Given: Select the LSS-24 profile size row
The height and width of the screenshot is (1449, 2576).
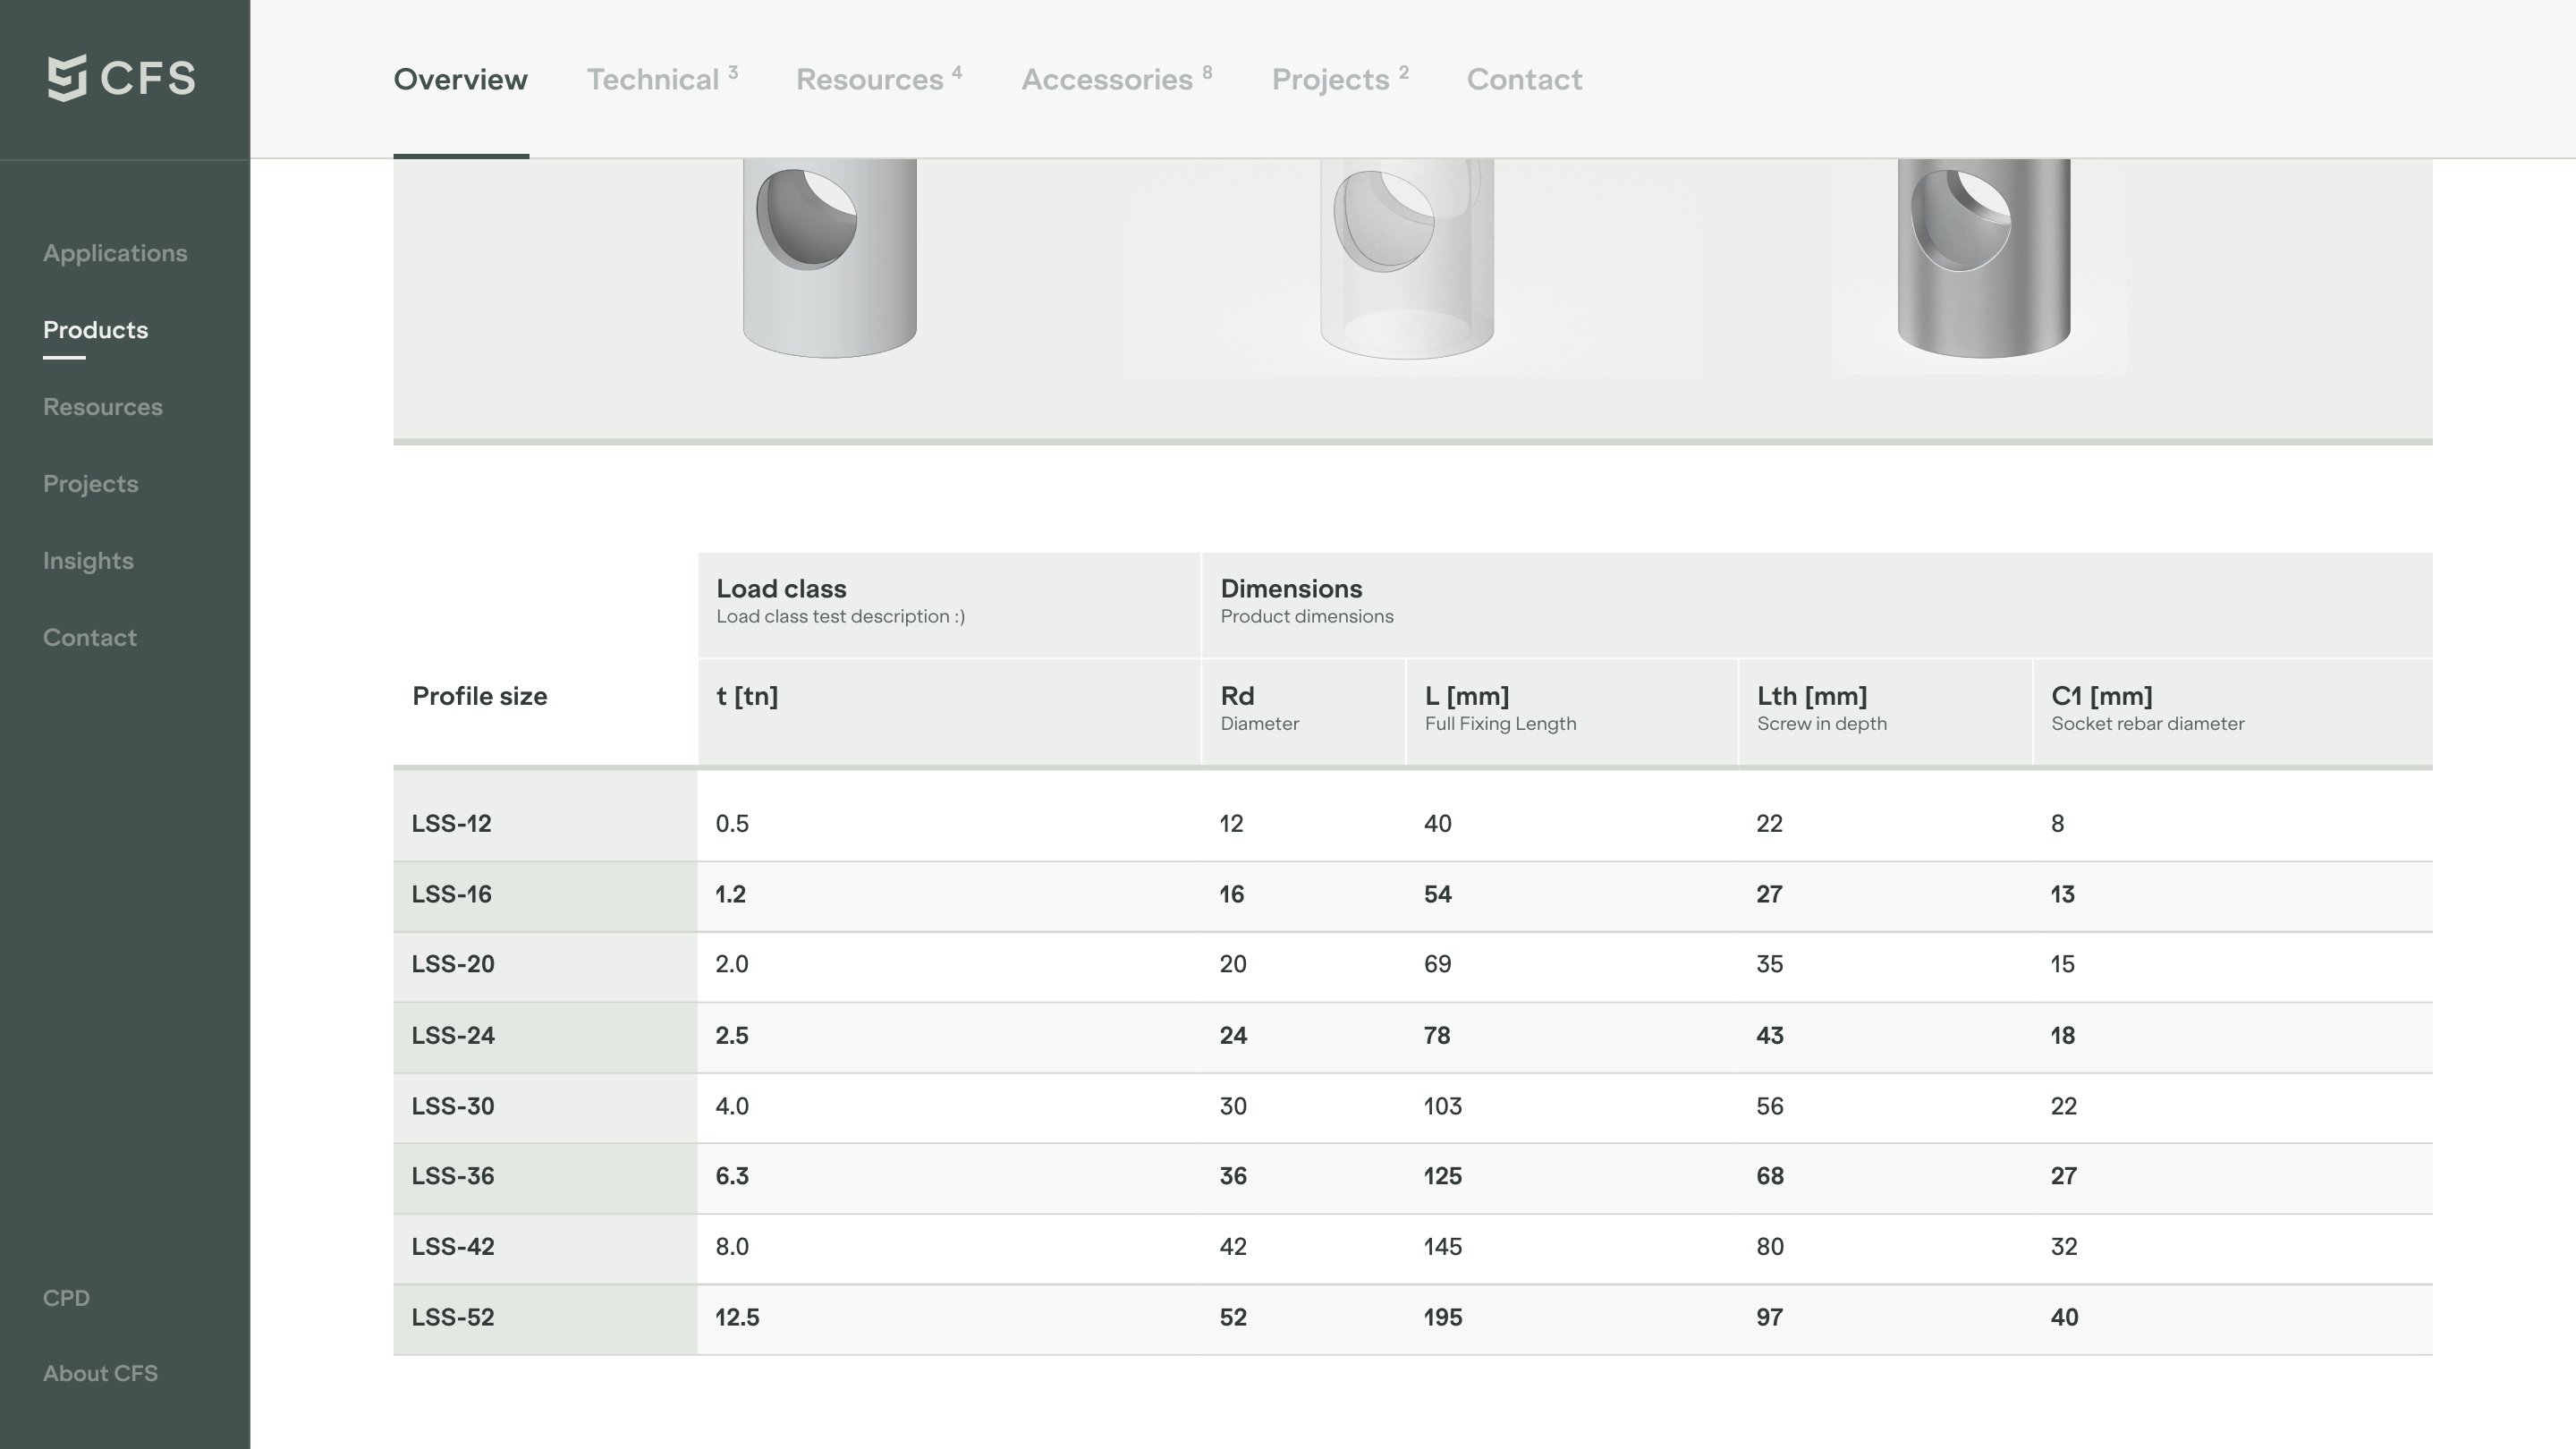Looking at the screenshot, I should coord(453,1036).
